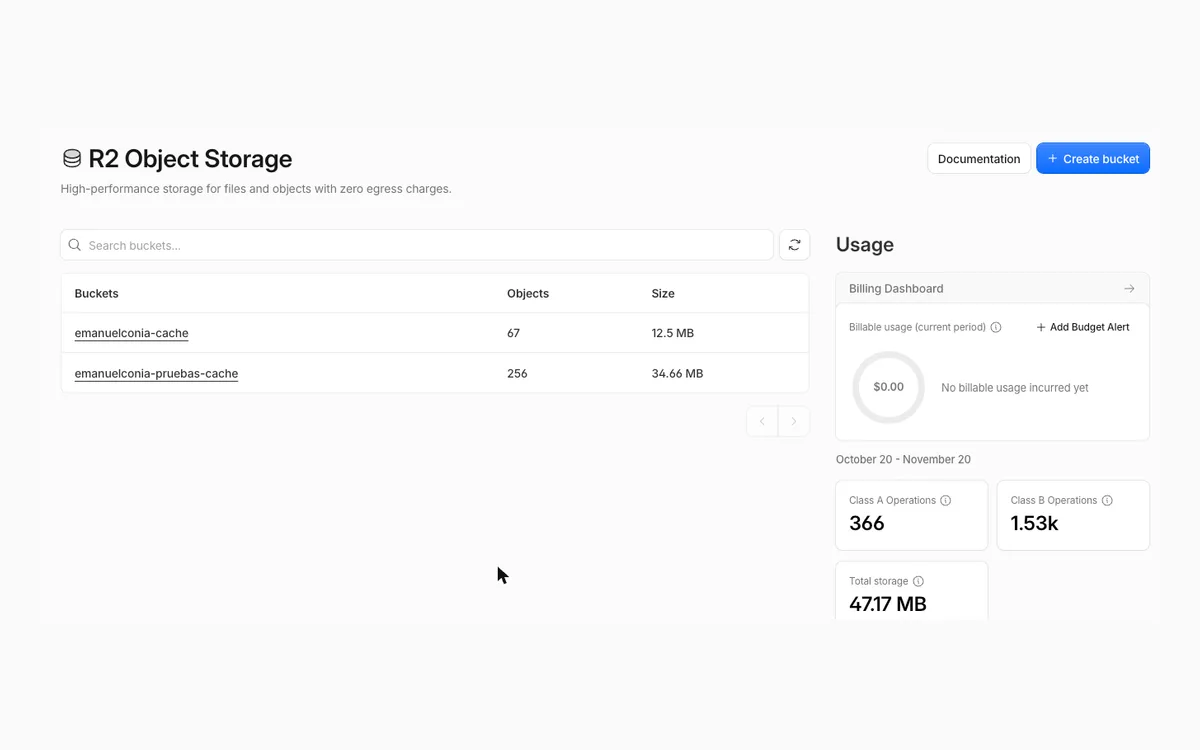Go to previous page of buckets
This screenshot has height=750, width=1200.
click(x=762, y=421)
